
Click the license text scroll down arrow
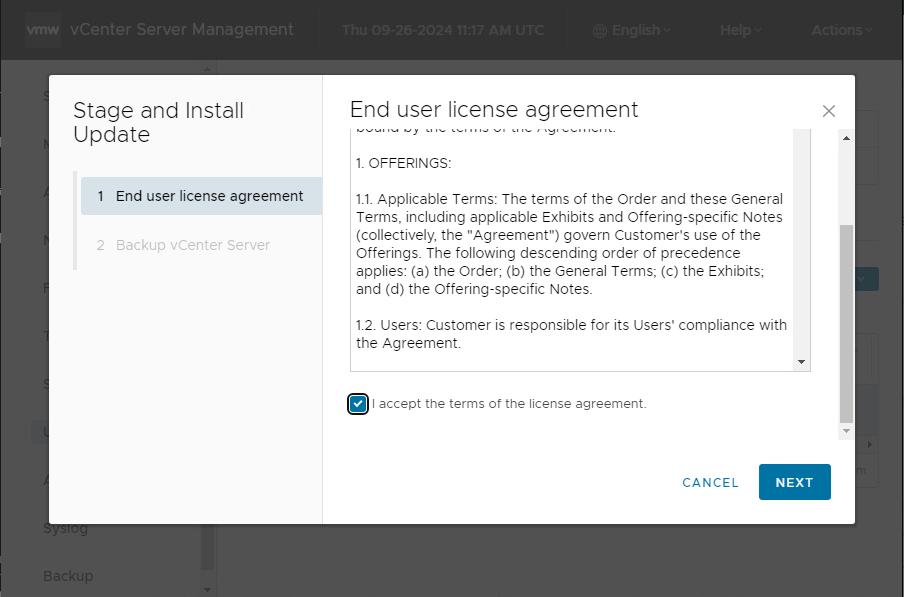[801, 362]
